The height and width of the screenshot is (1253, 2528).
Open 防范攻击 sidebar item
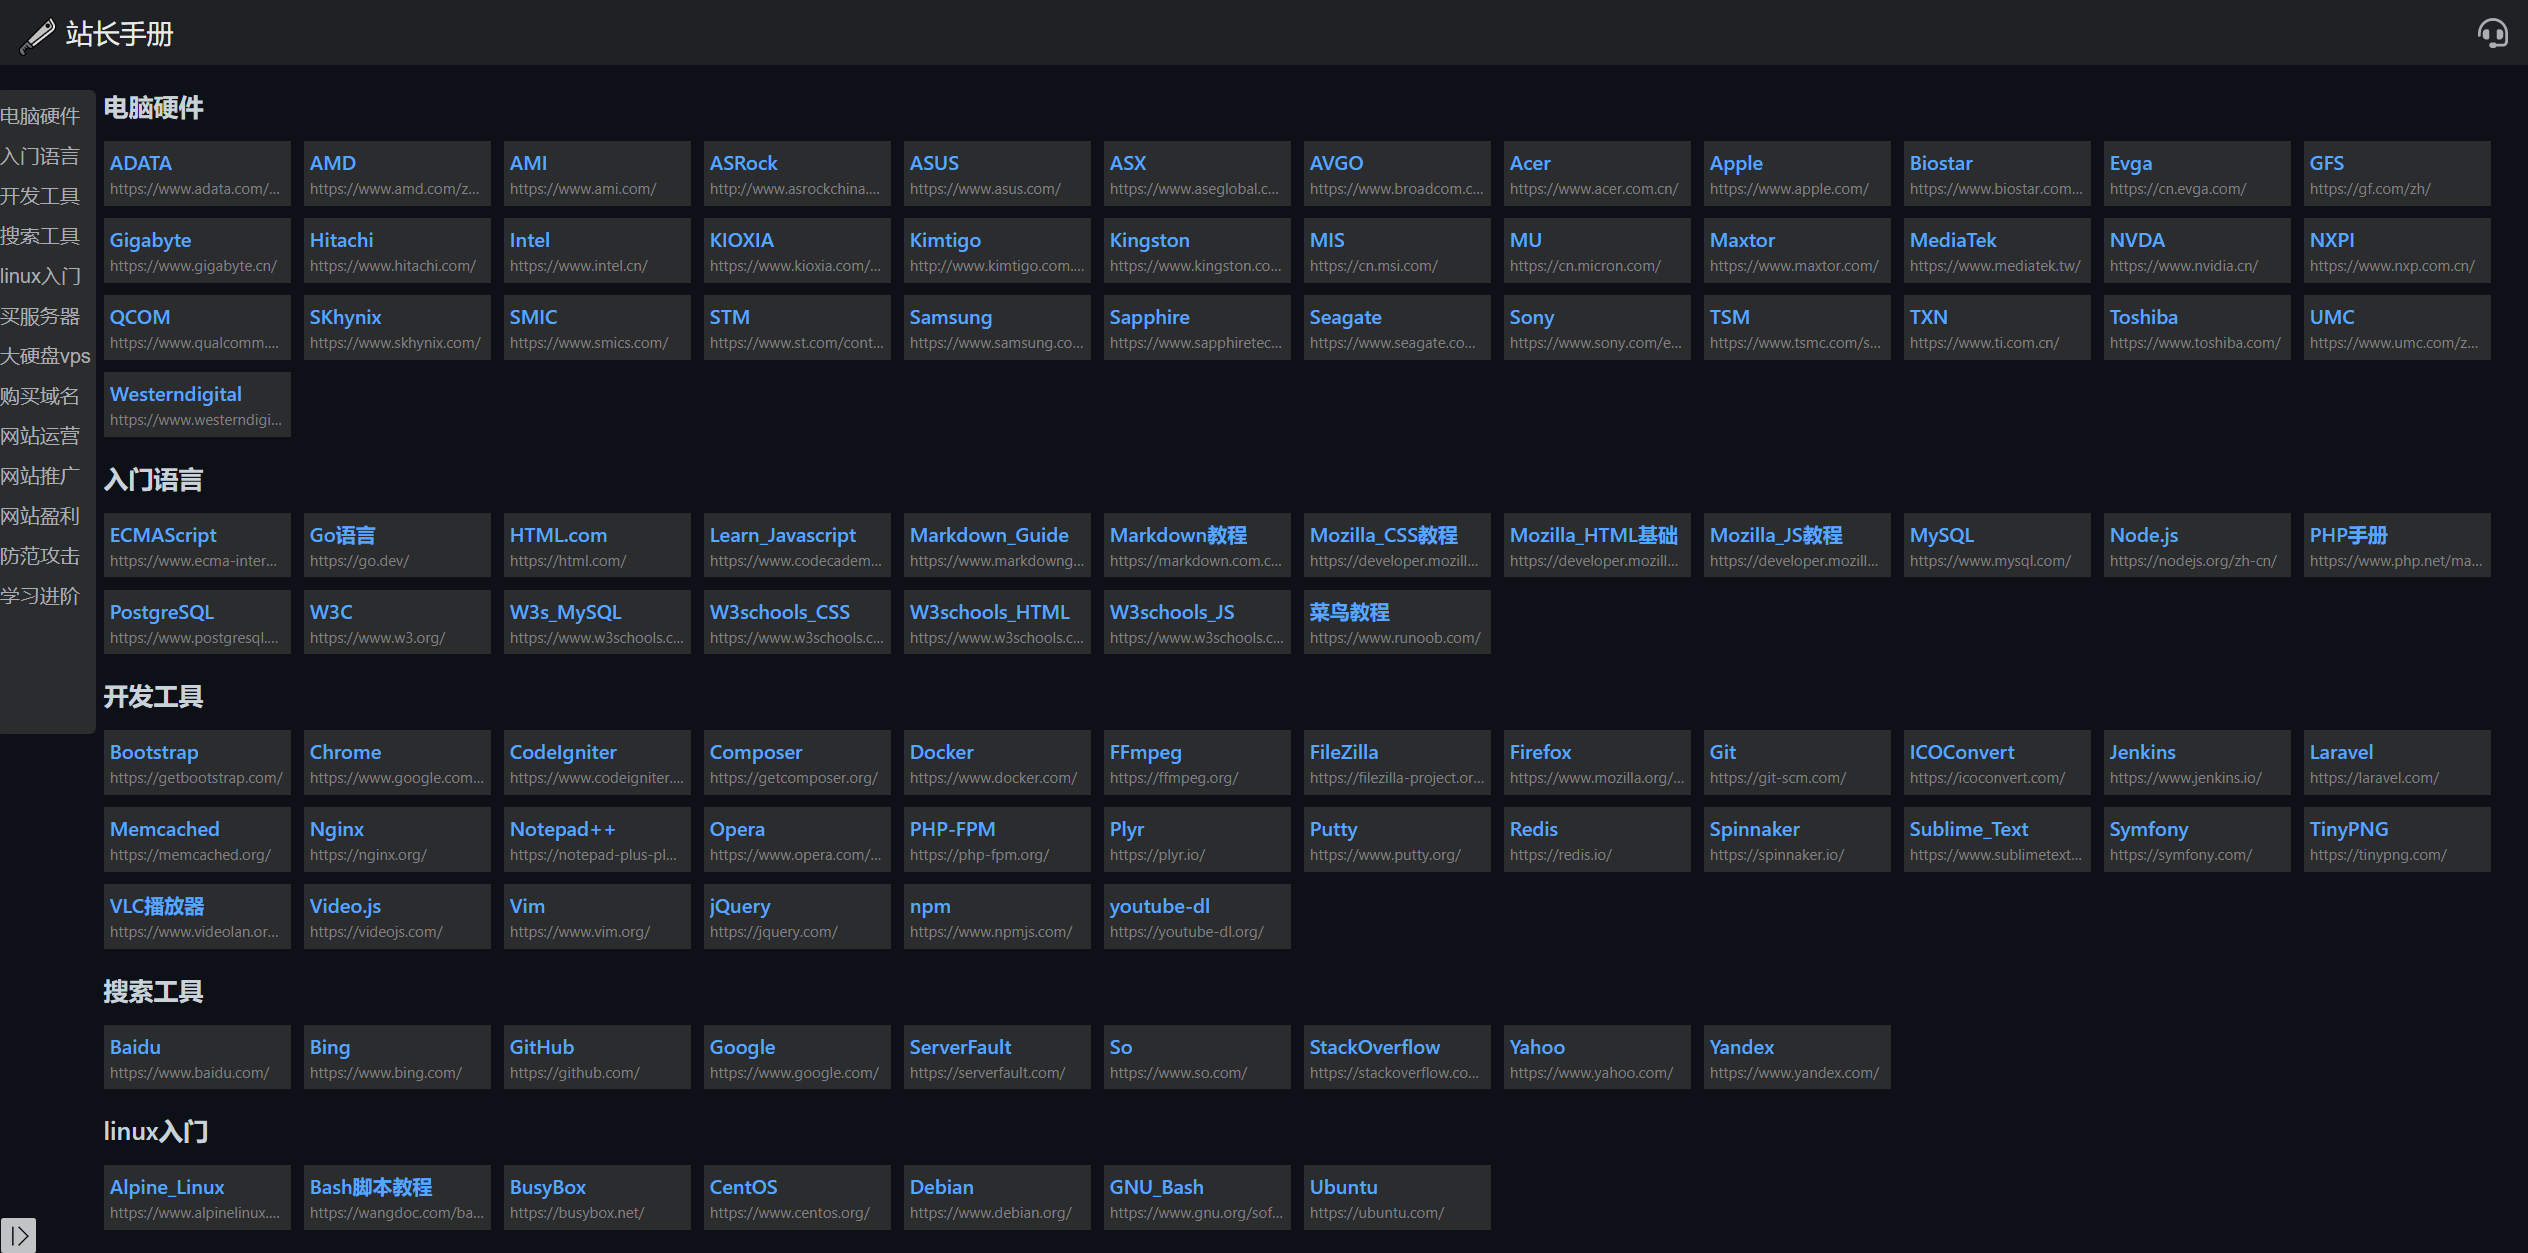[40, 556]
